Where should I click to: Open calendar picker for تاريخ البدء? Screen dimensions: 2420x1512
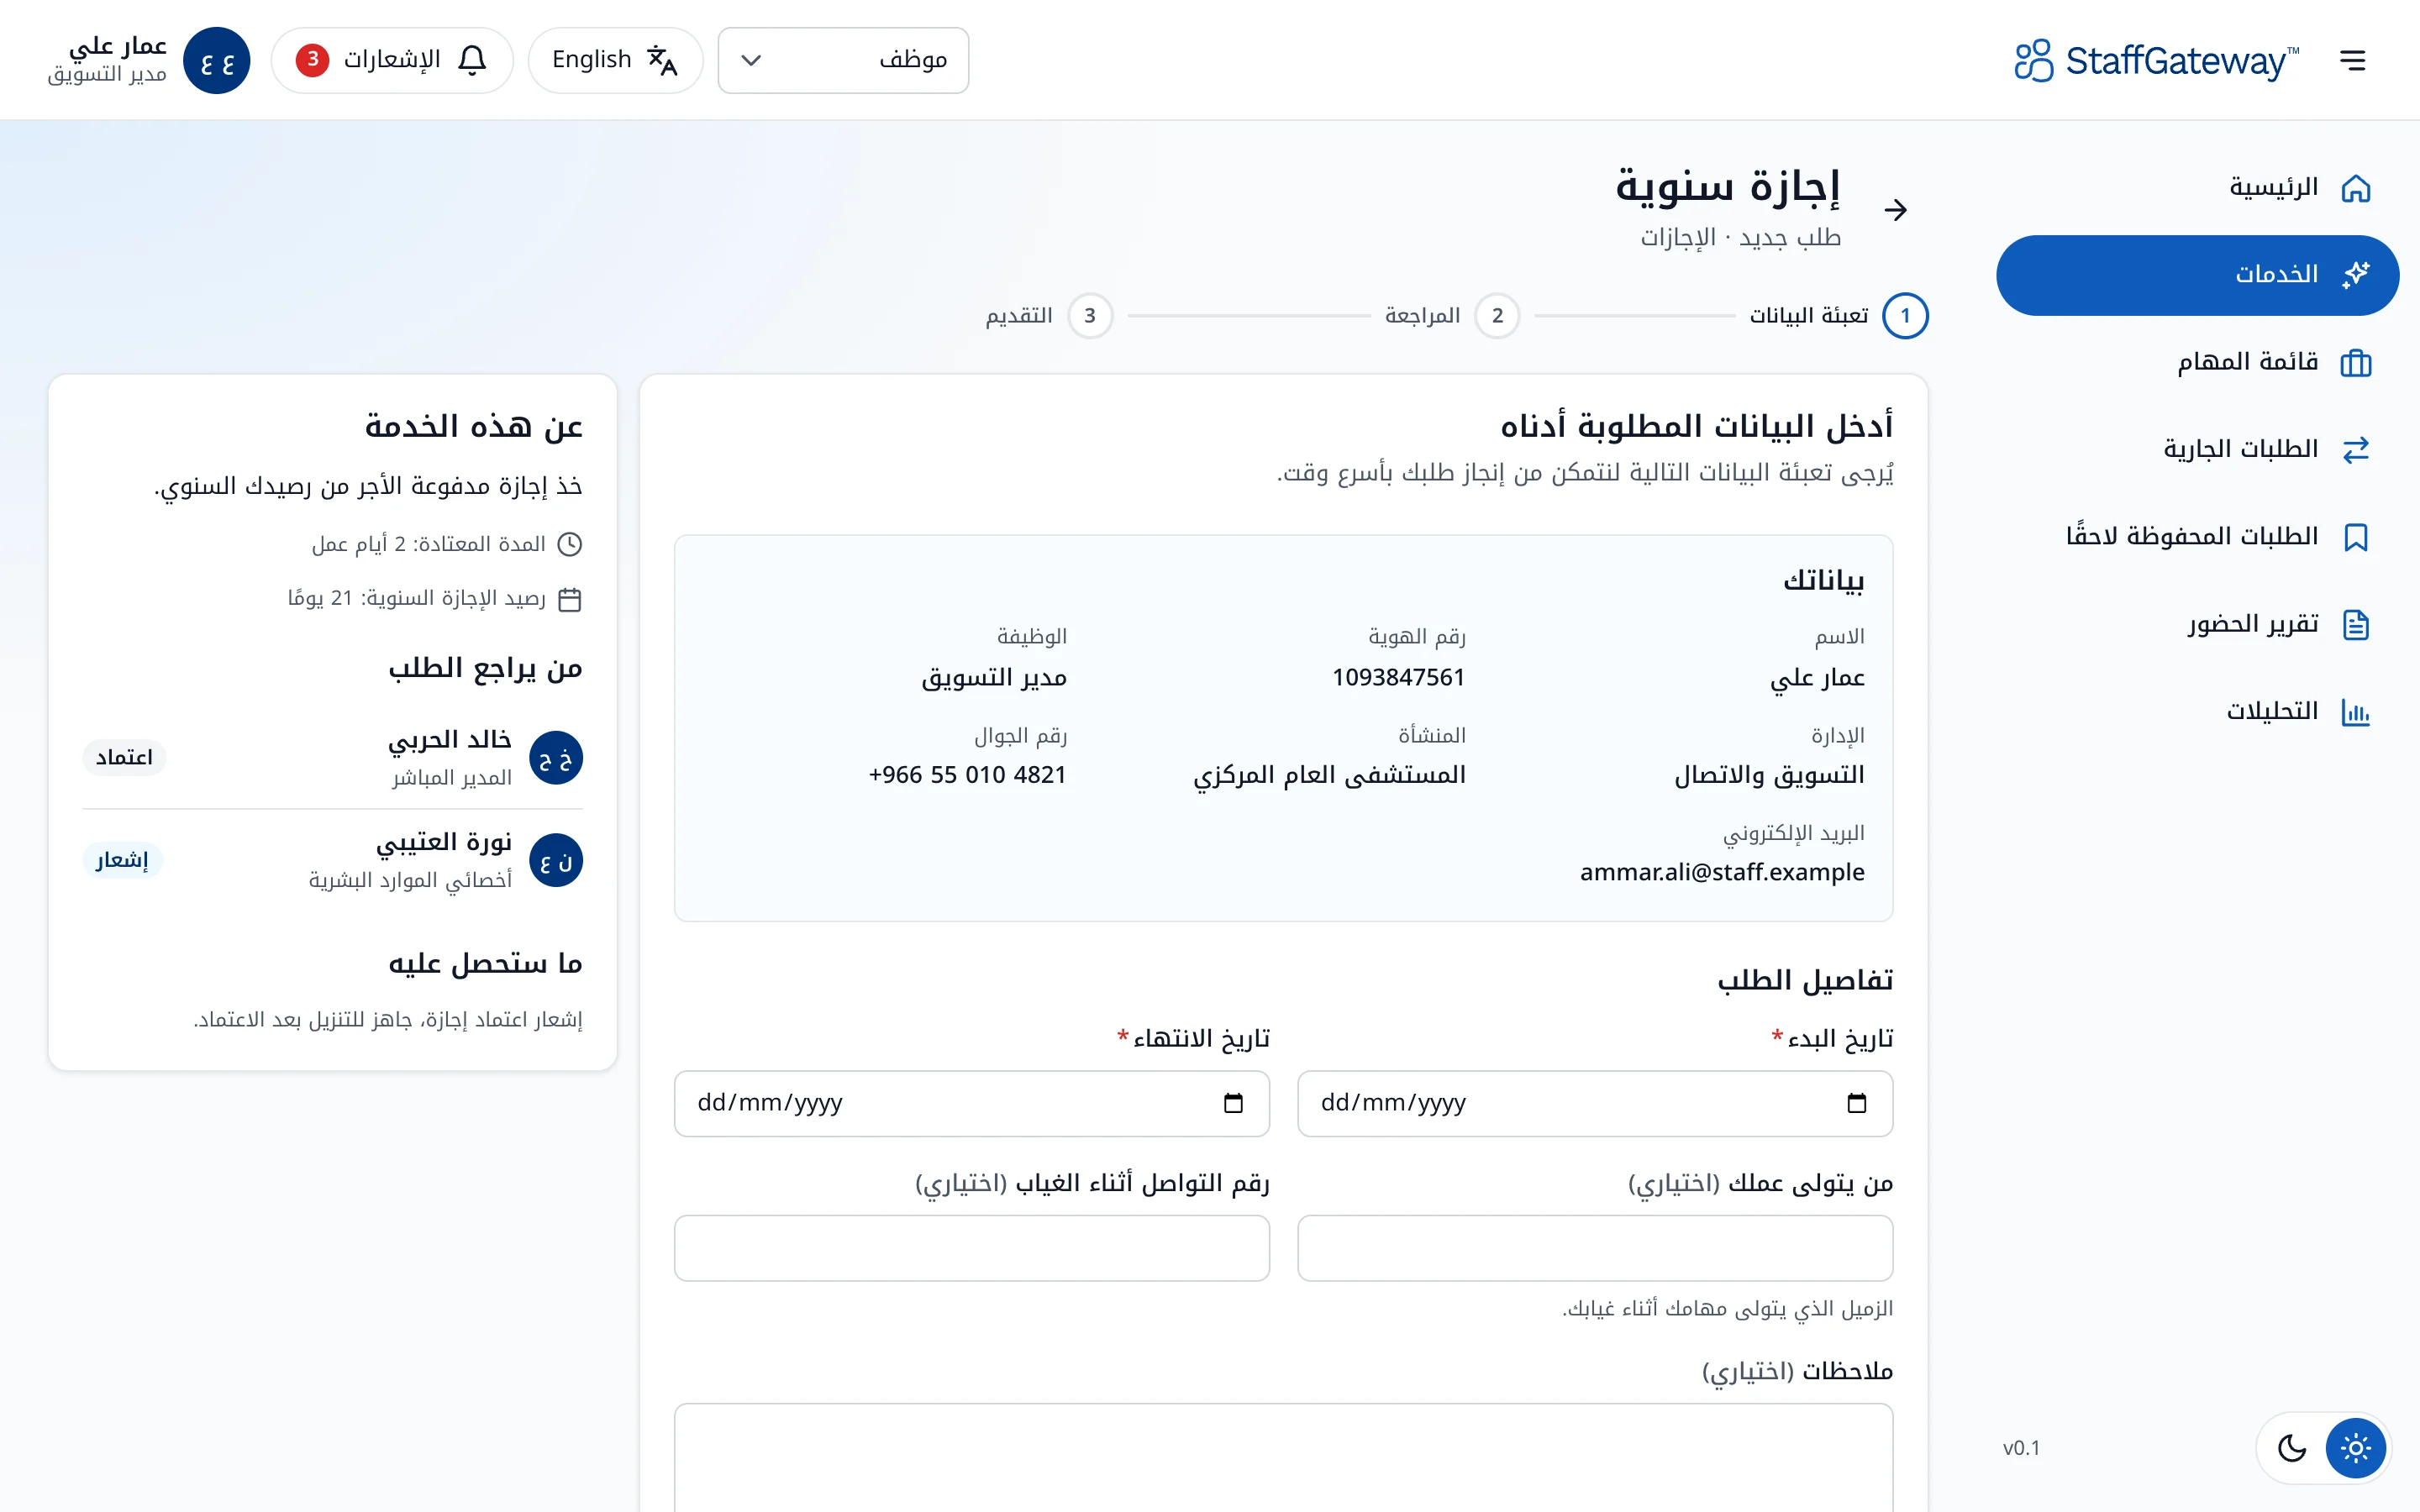pyautogui.click(x=1856, y=1103)
